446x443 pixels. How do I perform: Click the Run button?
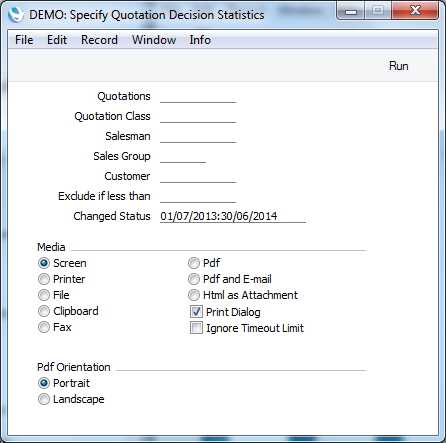point(399,66)
